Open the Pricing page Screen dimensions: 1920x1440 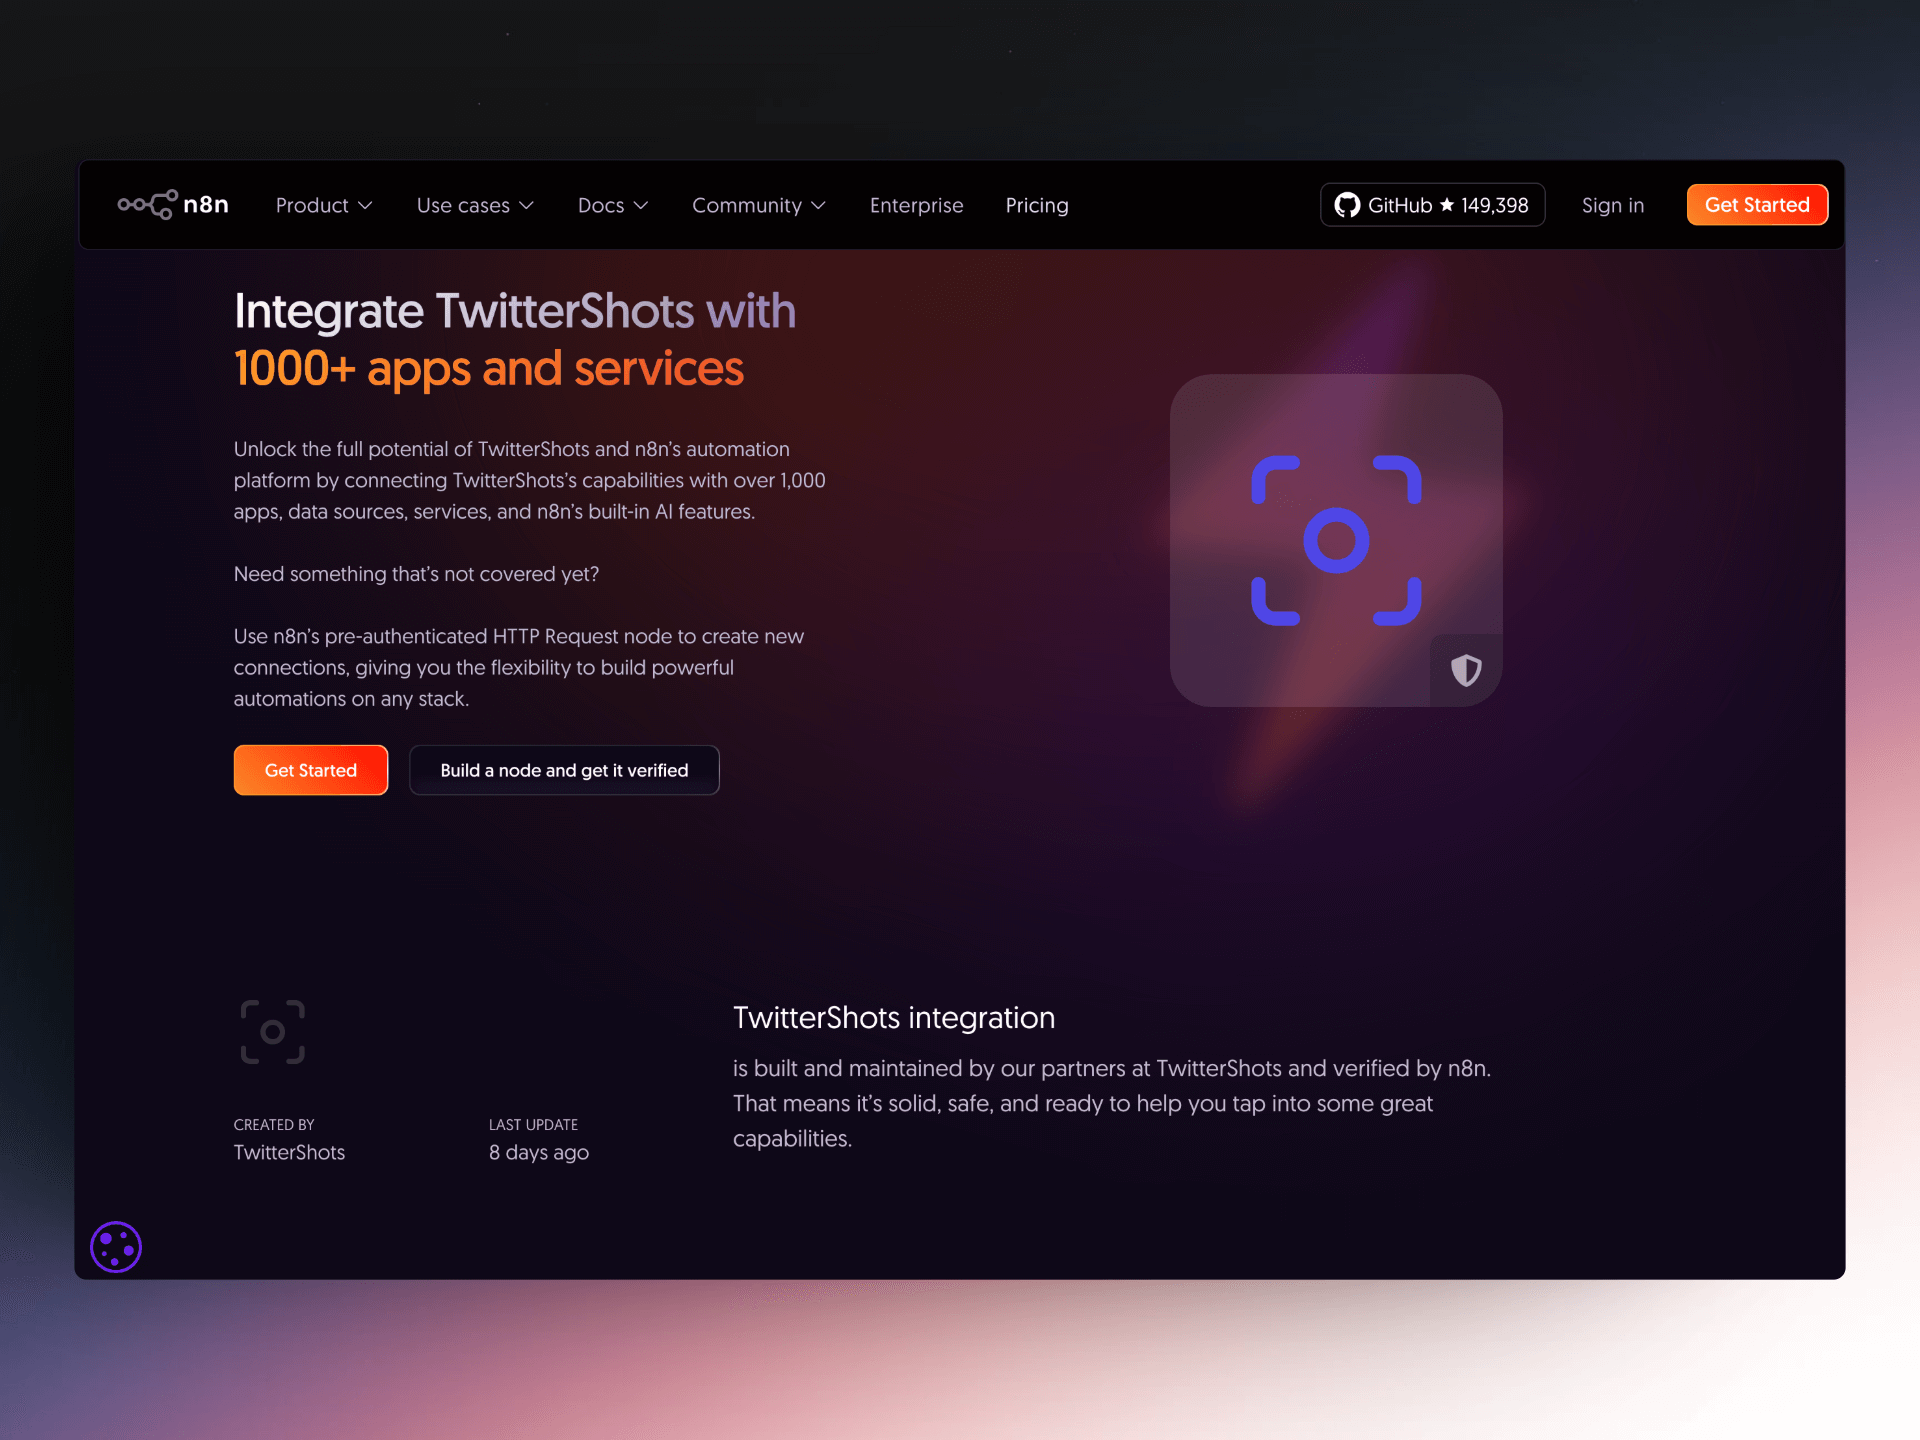(1037, 205)
